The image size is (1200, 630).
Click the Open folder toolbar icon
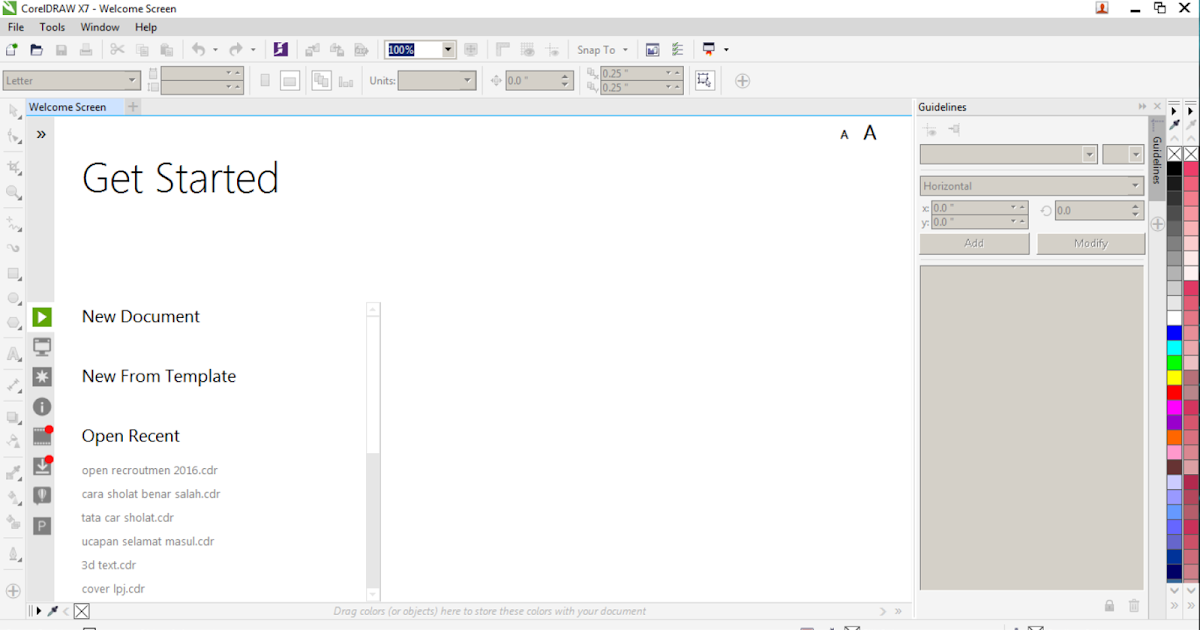(37, 49)
